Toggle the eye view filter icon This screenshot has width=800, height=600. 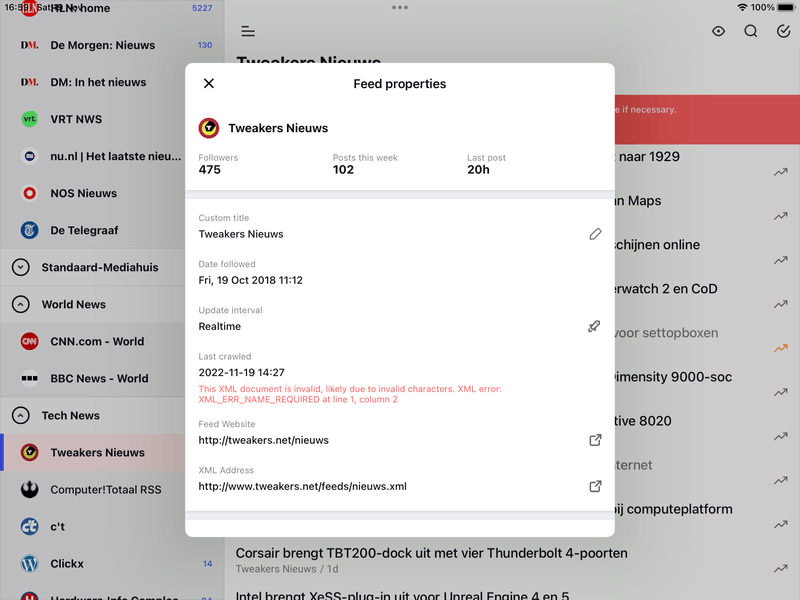click(x=718, y=31)
